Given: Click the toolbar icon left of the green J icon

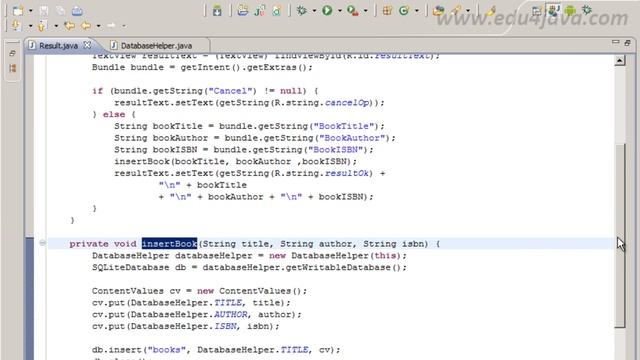Looking at the screenshot, I should 243,11.
